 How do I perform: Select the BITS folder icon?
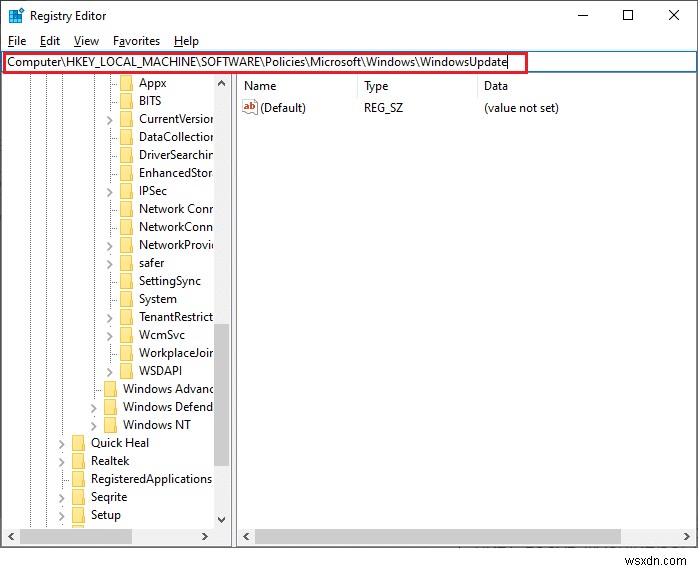pyautogui.click(x=126, y=101)
